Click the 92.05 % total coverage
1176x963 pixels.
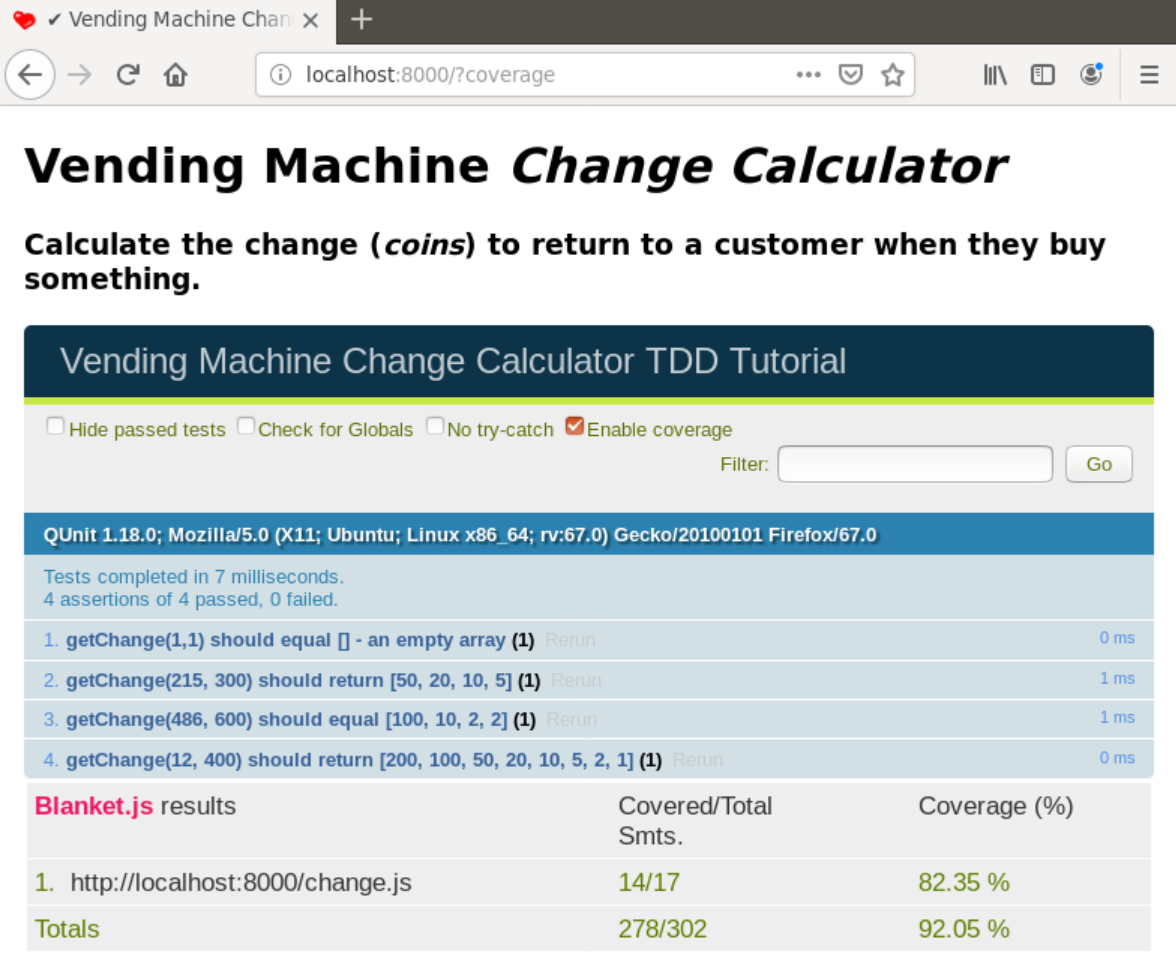(x=964, y=928)
